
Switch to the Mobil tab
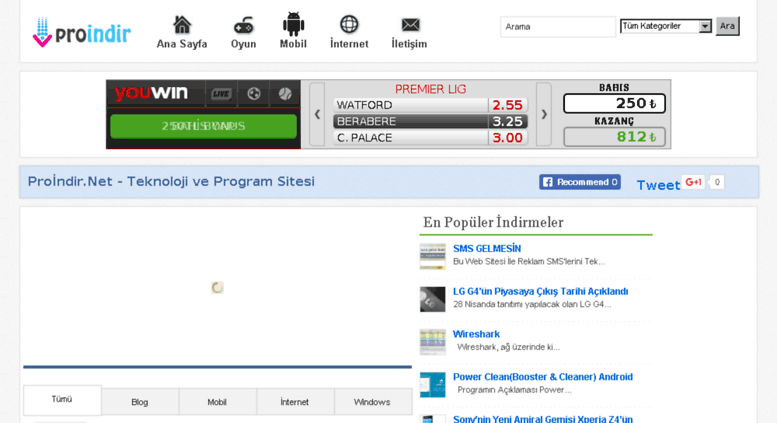tap(217, 402)
